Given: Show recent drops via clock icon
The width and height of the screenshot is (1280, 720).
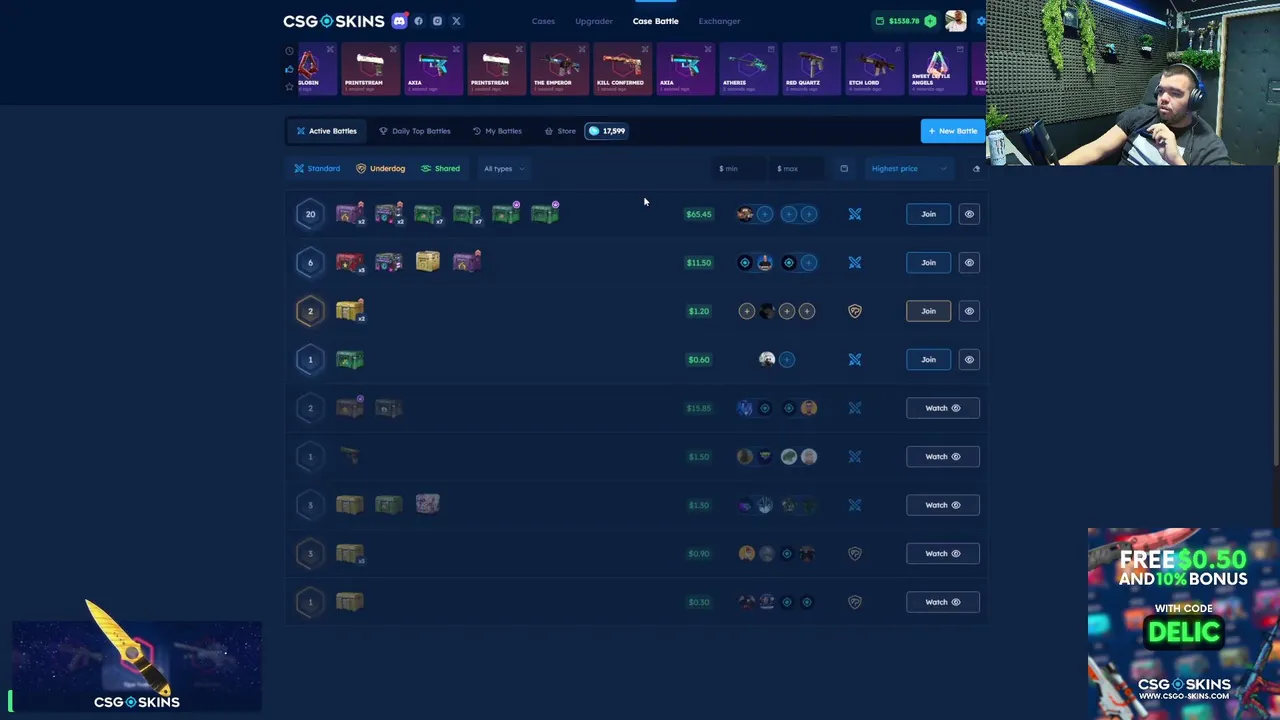Looking at the screenshot, I should coord(290,51).
